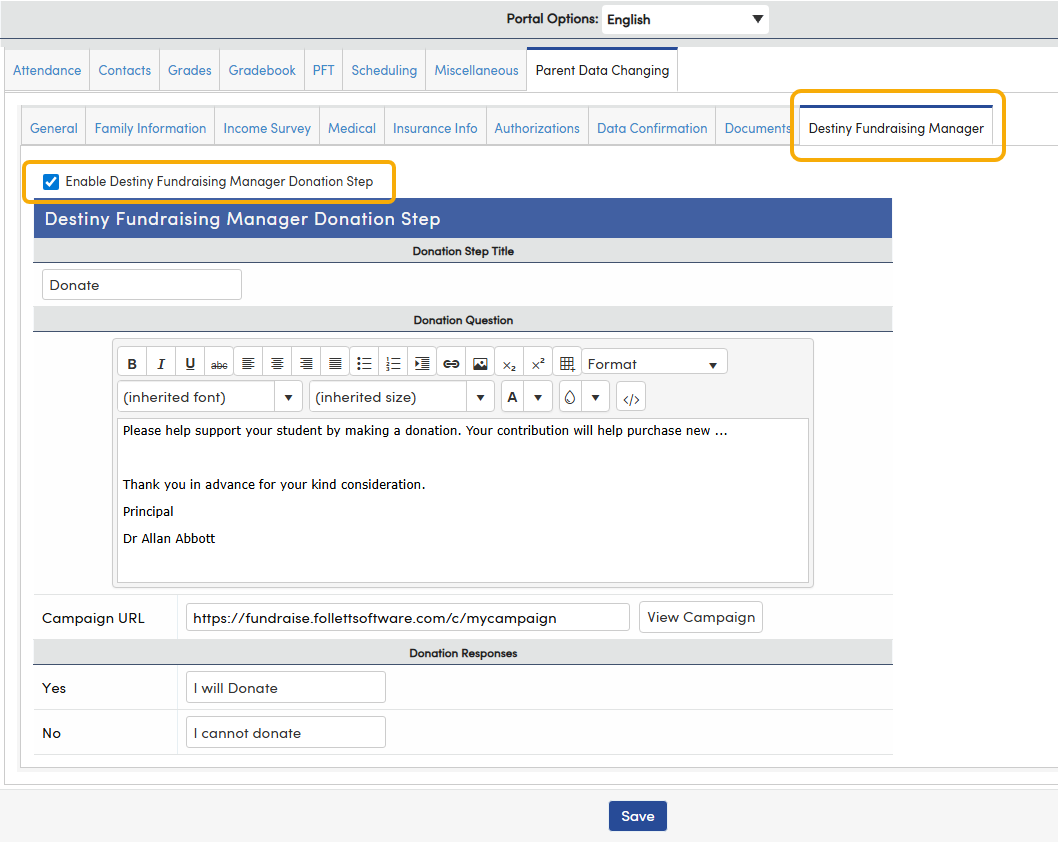
Task: Indent the paragraph
Action: 422,364
